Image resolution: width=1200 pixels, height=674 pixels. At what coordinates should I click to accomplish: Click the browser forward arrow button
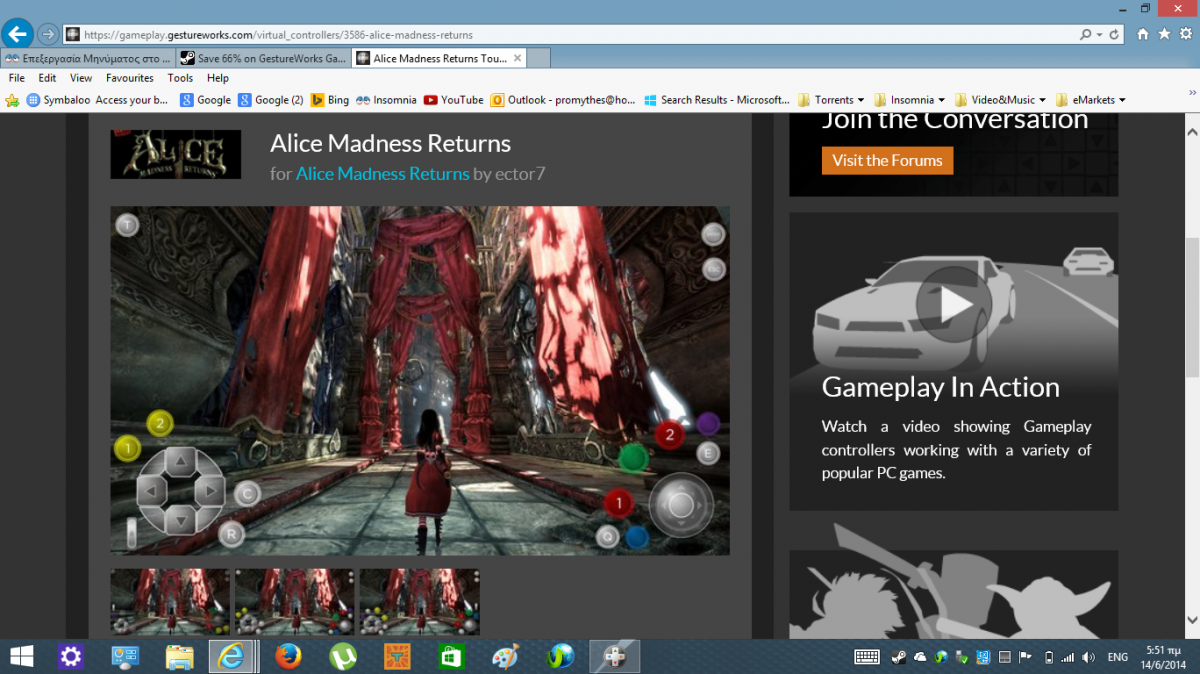point(47,34)
